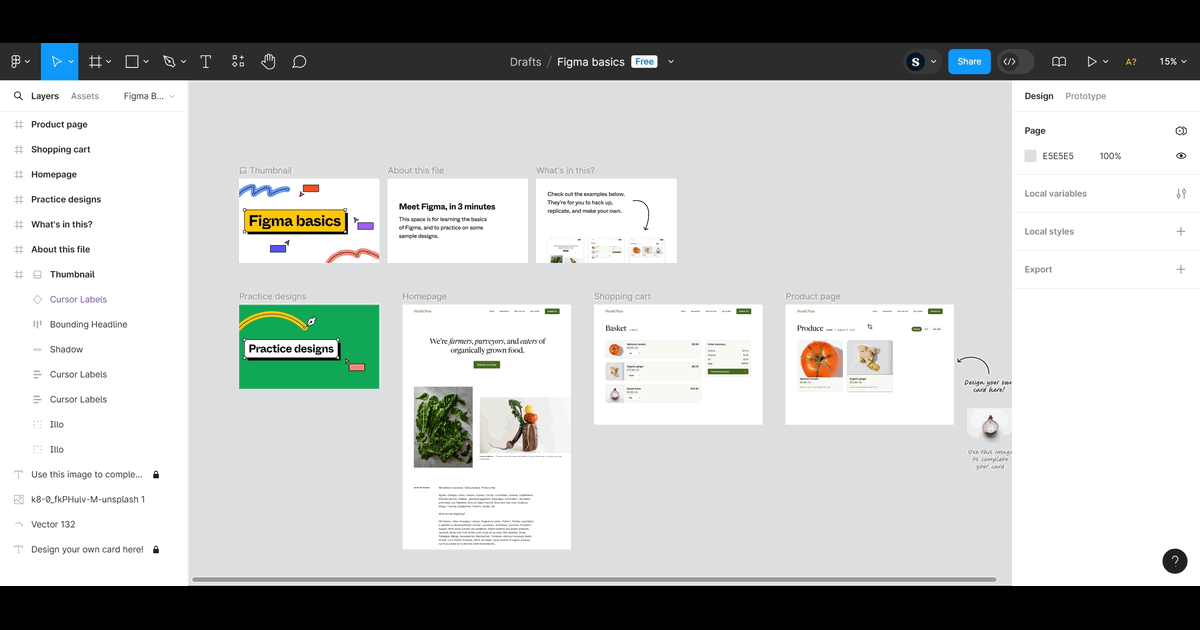Select the Pen tool

tap(169, 61)
